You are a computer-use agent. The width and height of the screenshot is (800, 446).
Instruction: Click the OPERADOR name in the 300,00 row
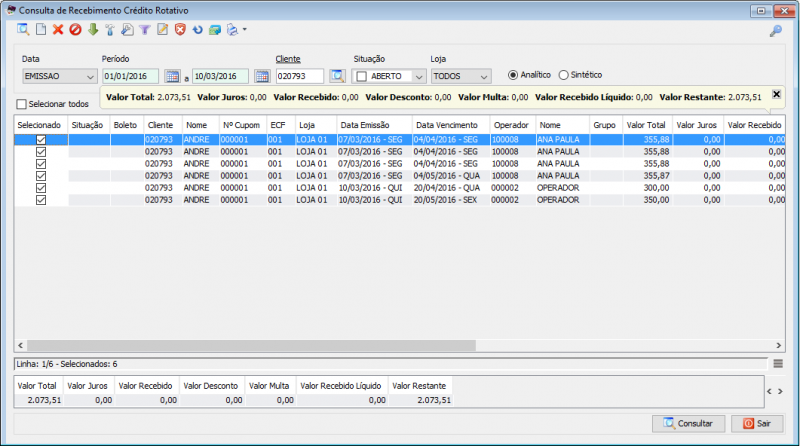tap(558, 188)
